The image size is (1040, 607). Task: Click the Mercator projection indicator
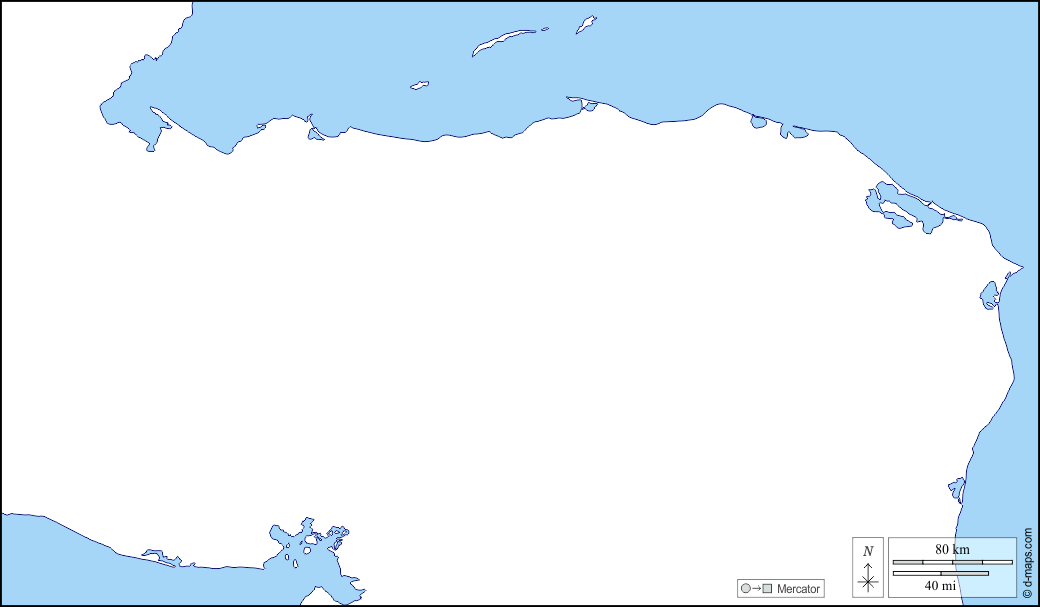point(781,588)
